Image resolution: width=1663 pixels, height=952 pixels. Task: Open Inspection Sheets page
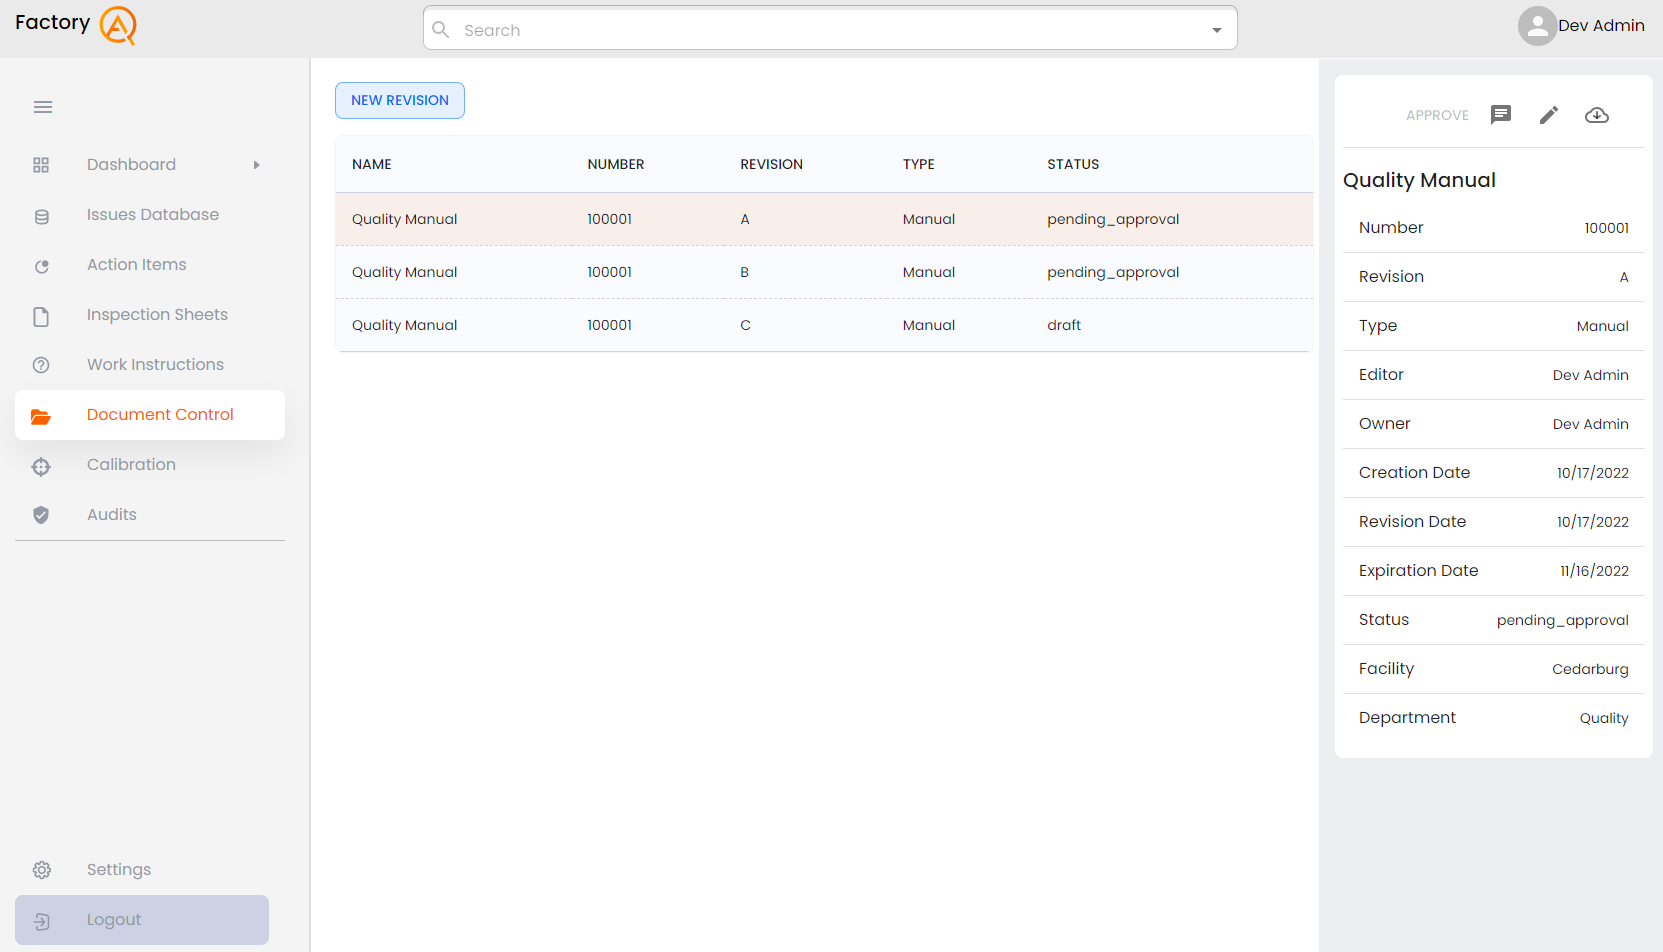pyautogui.click(x=157, y=315)
